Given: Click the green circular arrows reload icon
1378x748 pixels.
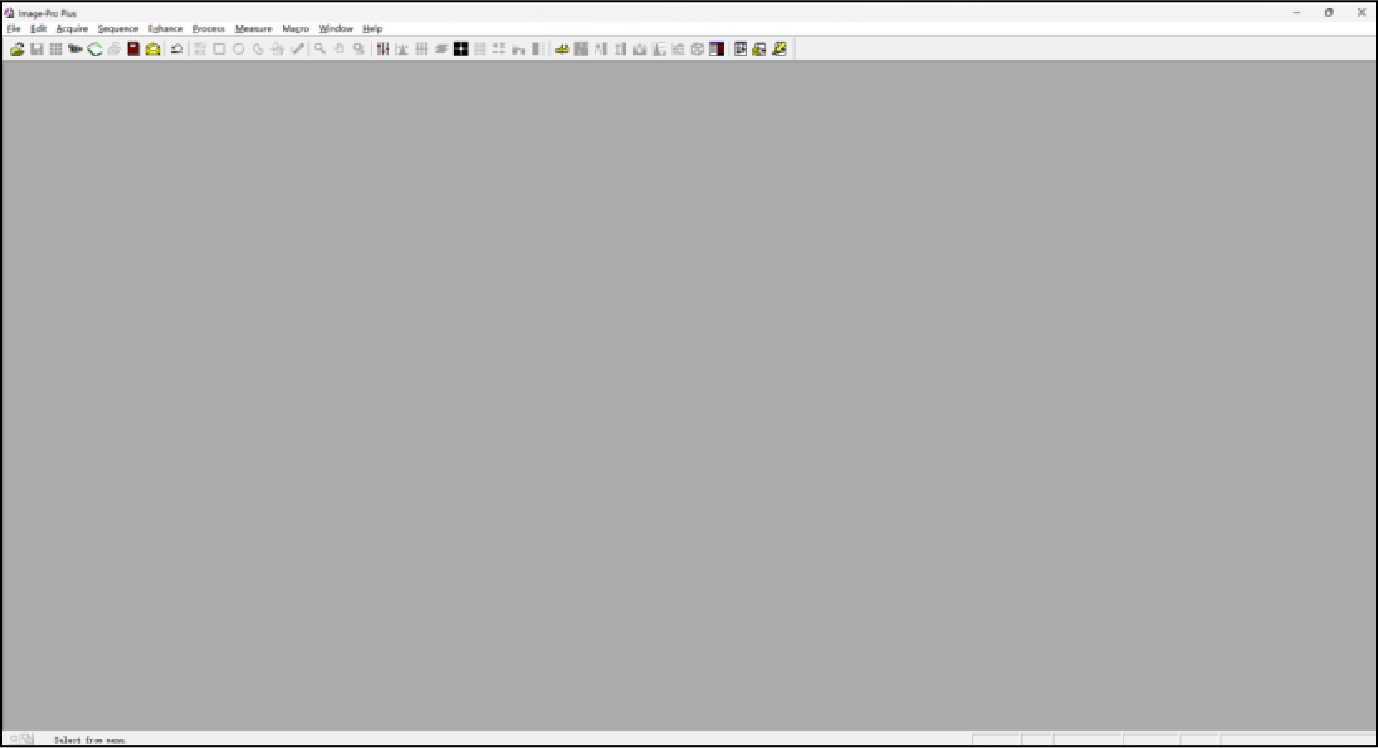Looking at the screenshot, I should [x=95, y=49].
